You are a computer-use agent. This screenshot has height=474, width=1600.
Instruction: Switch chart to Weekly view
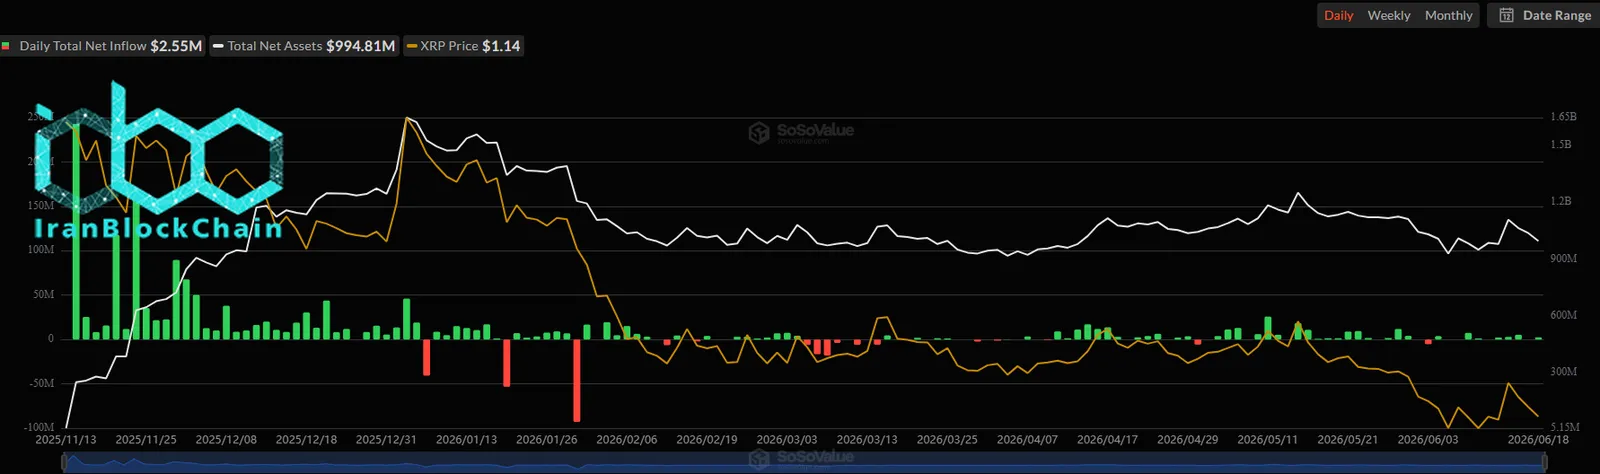coord(1388,15)
